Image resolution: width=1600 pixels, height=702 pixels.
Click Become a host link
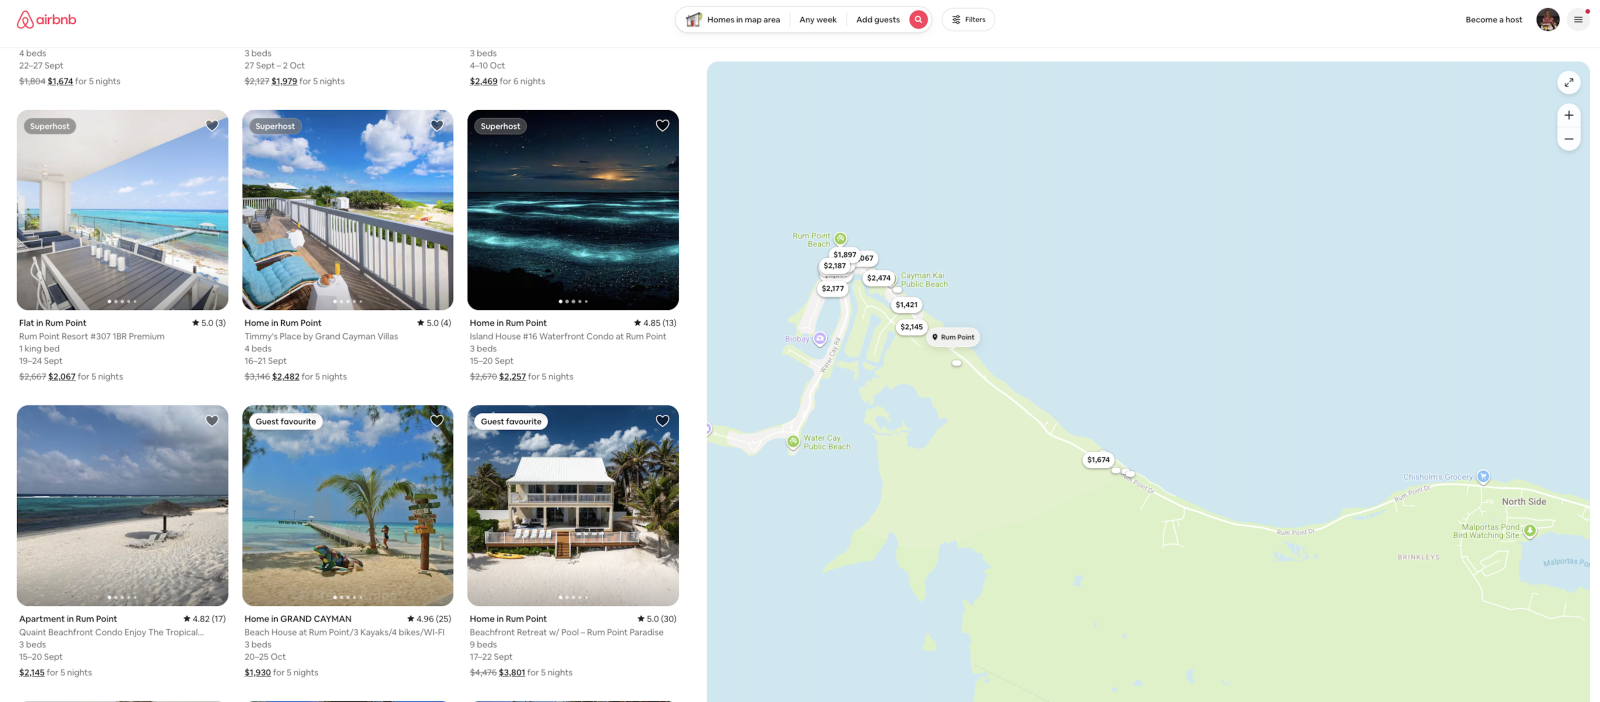click(x=1493, y=19)
